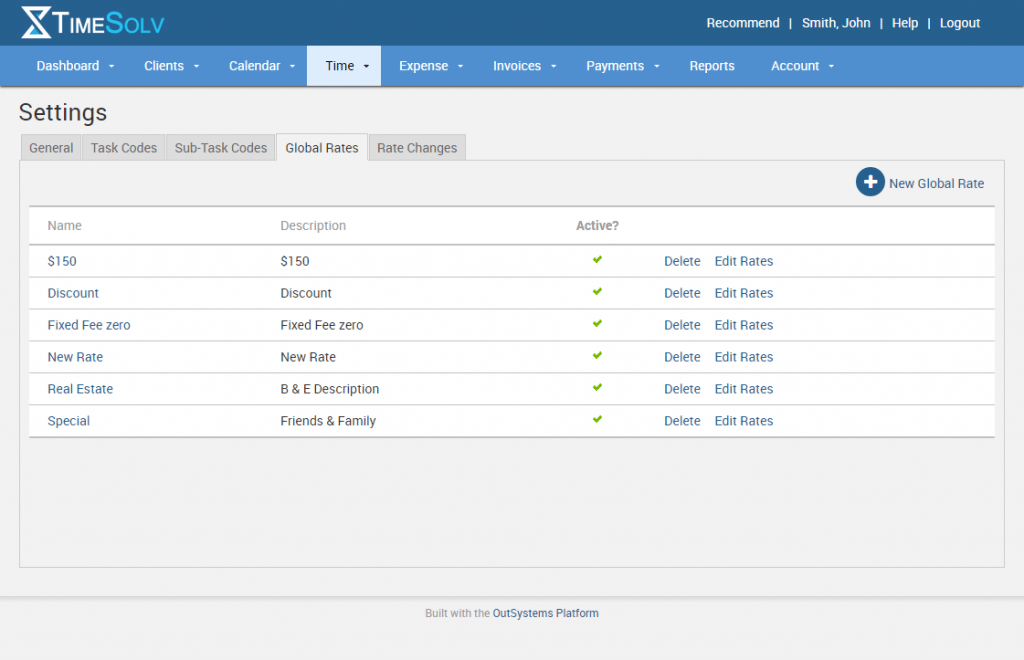The width and height of the screenshot is (1024, 660).
Task: Open the Rate Changes tab
Action: point(417,148)
